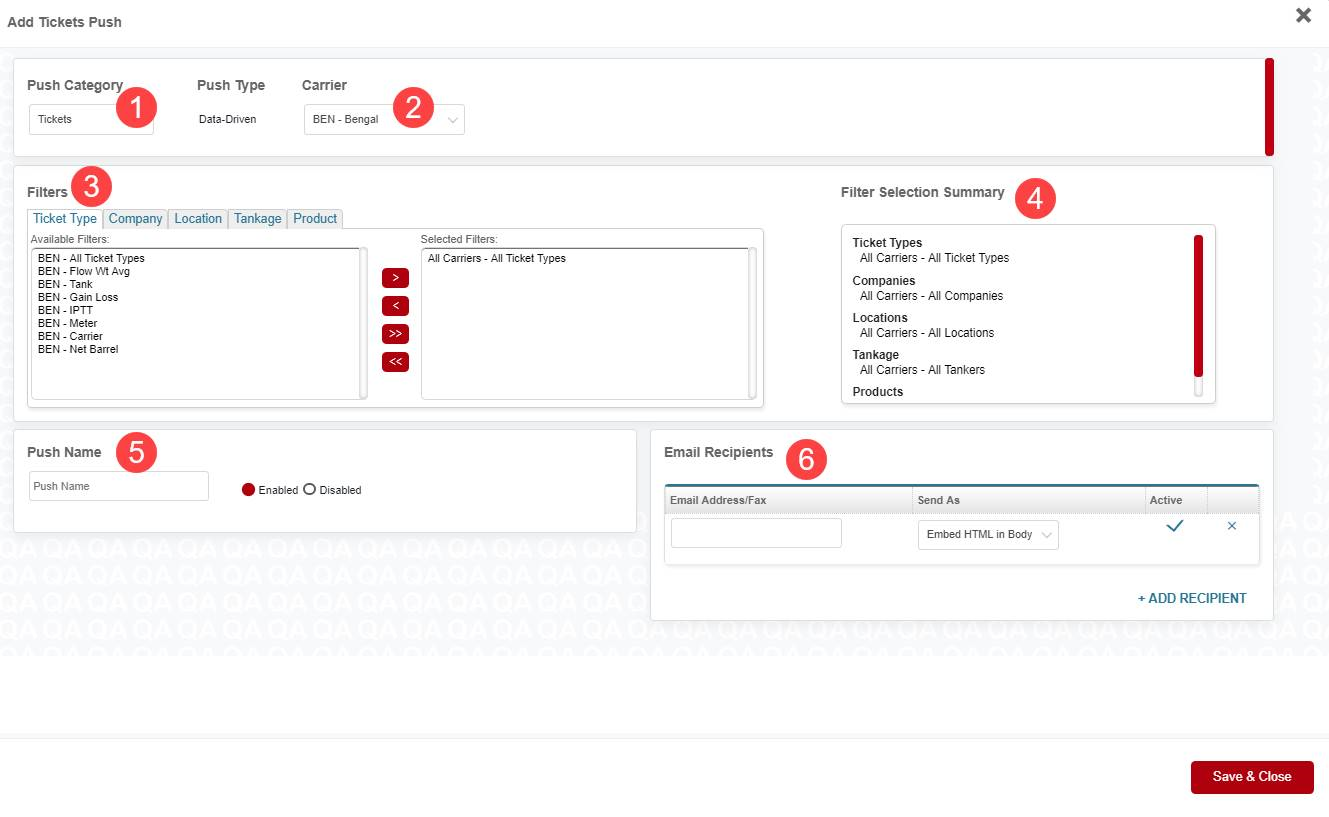The height and width of the screenshot is (817, 1329).
Task: Remove the recipient row using the X icon
Action: tap(1232, 526)
